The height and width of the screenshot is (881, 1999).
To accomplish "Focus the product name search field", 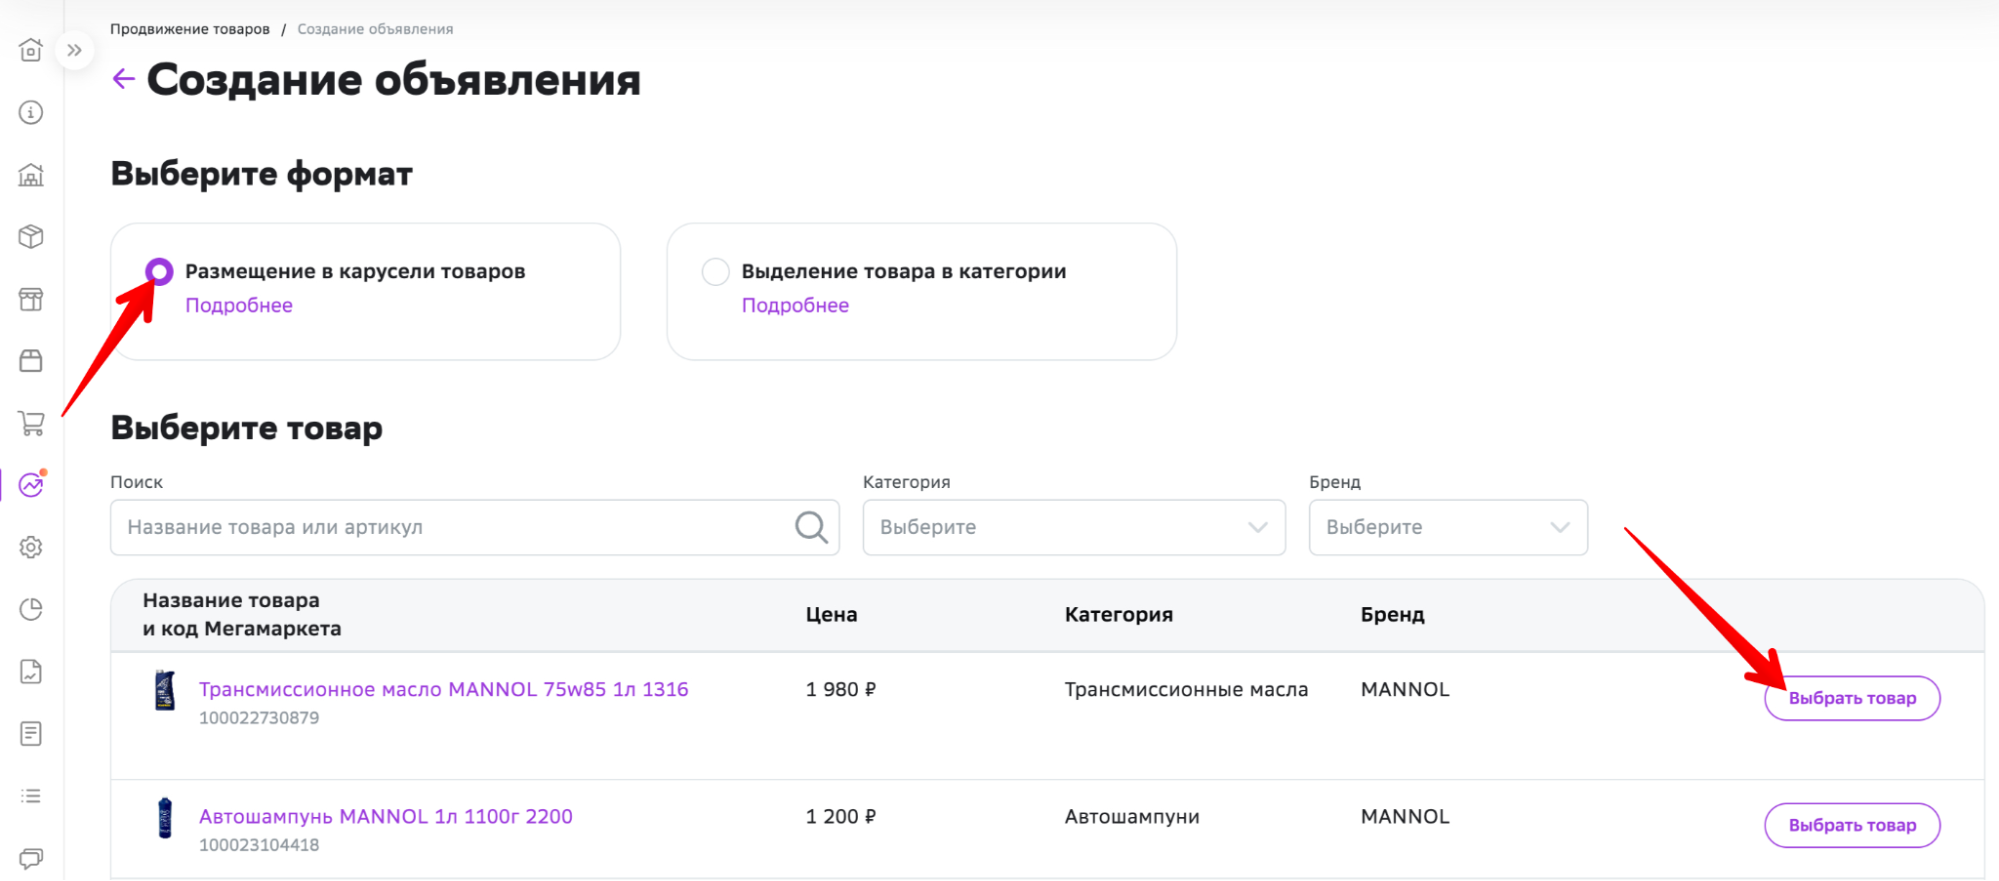I will pos(475,527).
